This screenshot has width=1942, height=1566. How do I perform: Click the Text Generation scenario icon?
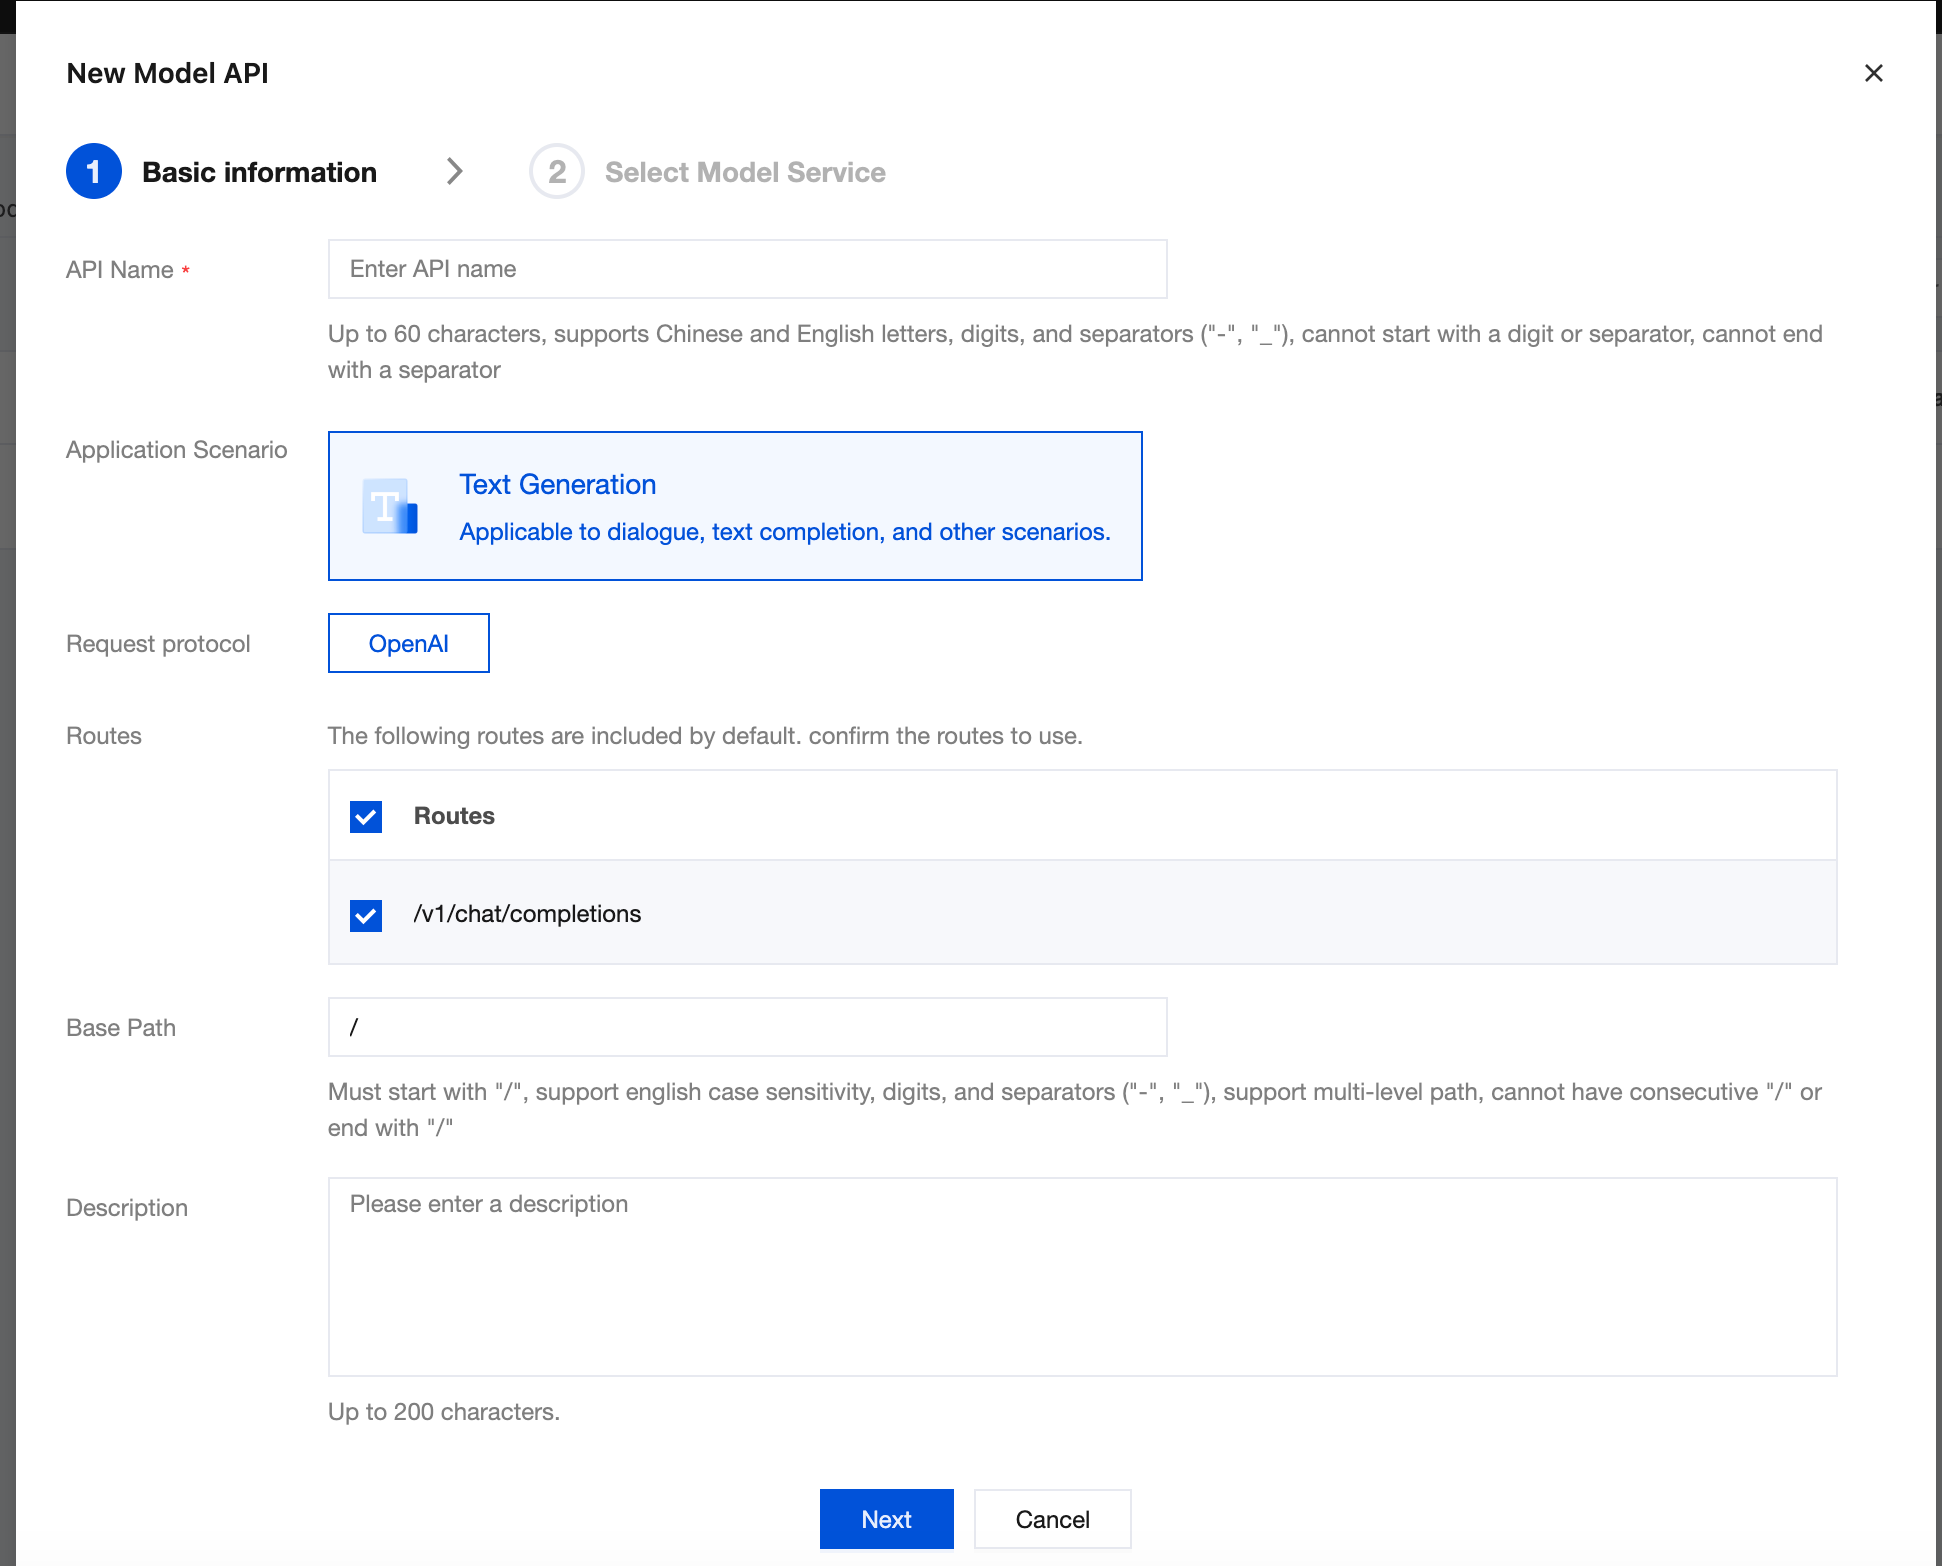click(x=390, y=506)
